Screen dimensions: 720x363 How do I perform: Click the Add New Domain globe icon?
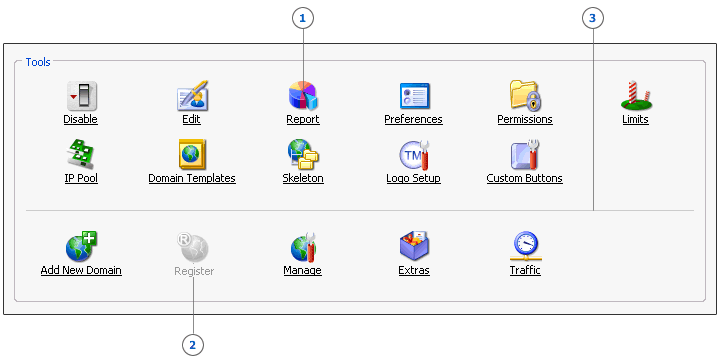81,246
